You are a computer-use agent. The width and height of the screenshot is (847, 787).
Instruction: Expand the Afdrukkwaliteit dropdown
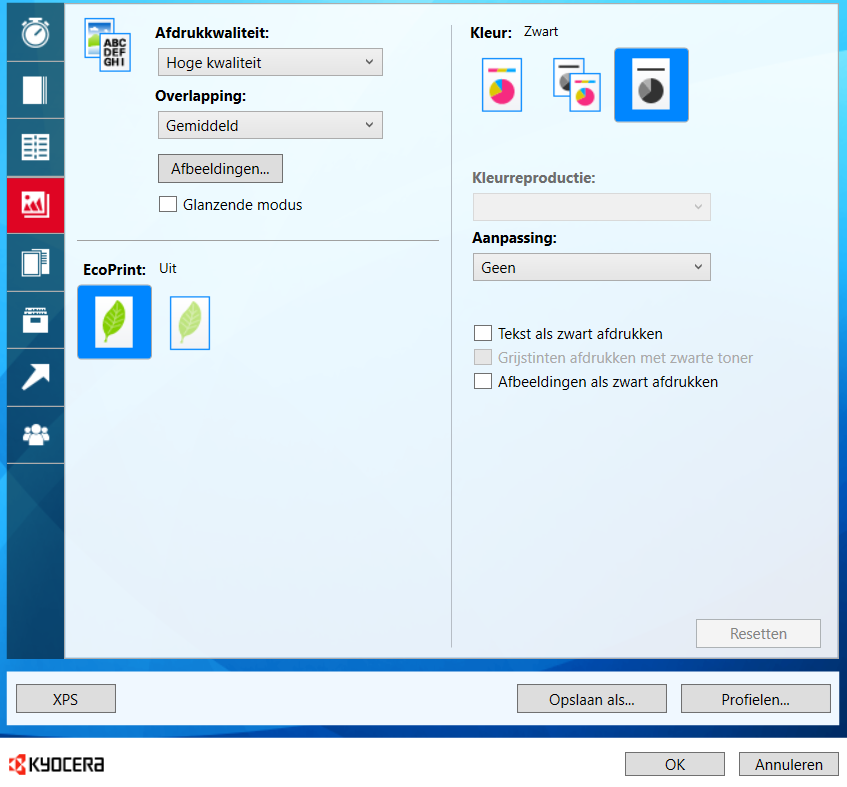[x=270, y=63]
